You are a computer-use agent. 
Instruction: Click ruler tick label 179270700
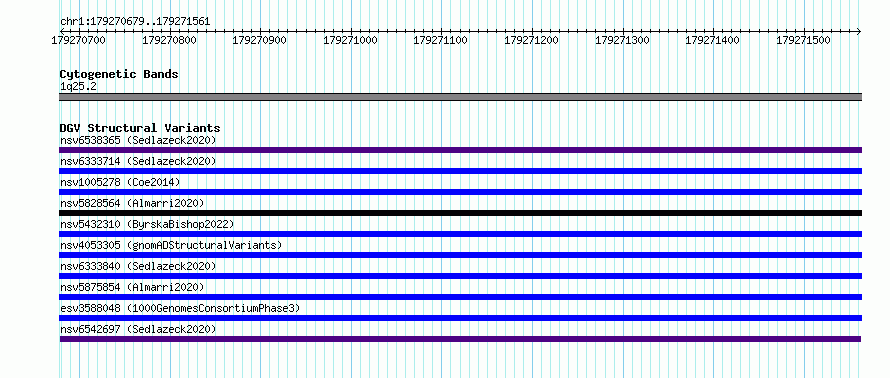78,40
